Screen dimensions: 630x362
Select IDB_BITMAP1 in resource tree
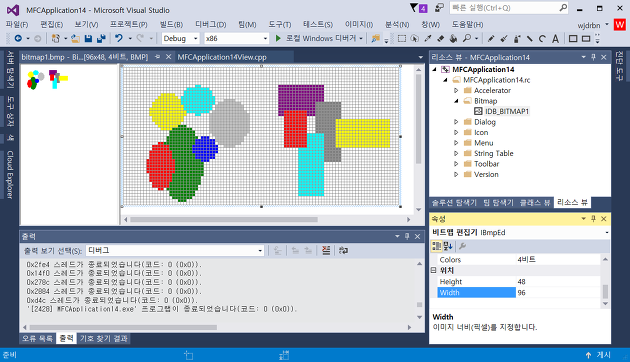(506, 111)
